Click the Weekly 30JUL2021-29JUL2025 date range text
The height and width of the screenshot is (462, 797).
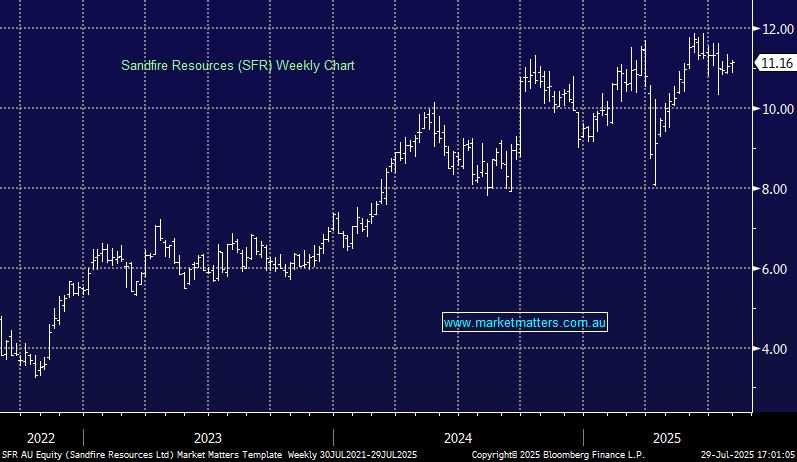pos(352,455)
